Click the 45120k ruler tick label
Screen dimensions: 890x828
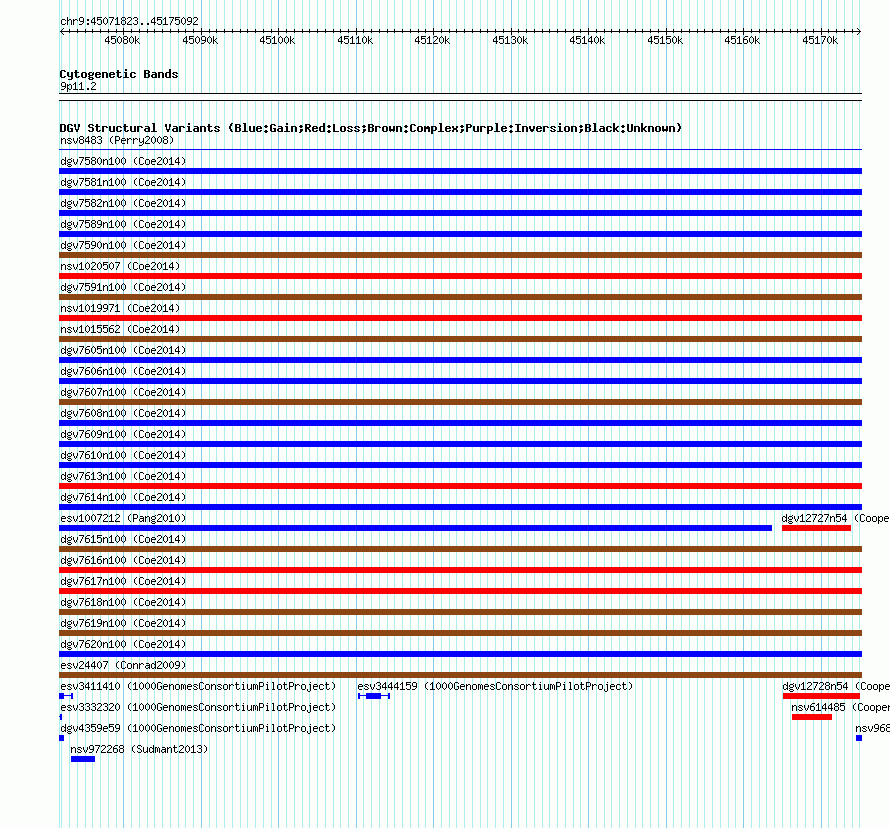432,40
